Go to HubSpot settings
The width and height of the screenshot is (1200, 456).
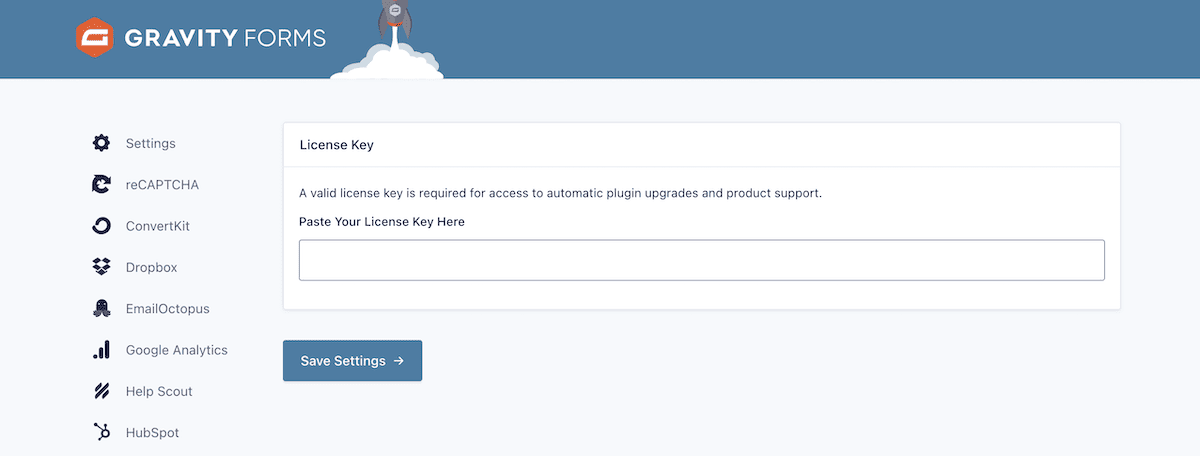[152, 433]
